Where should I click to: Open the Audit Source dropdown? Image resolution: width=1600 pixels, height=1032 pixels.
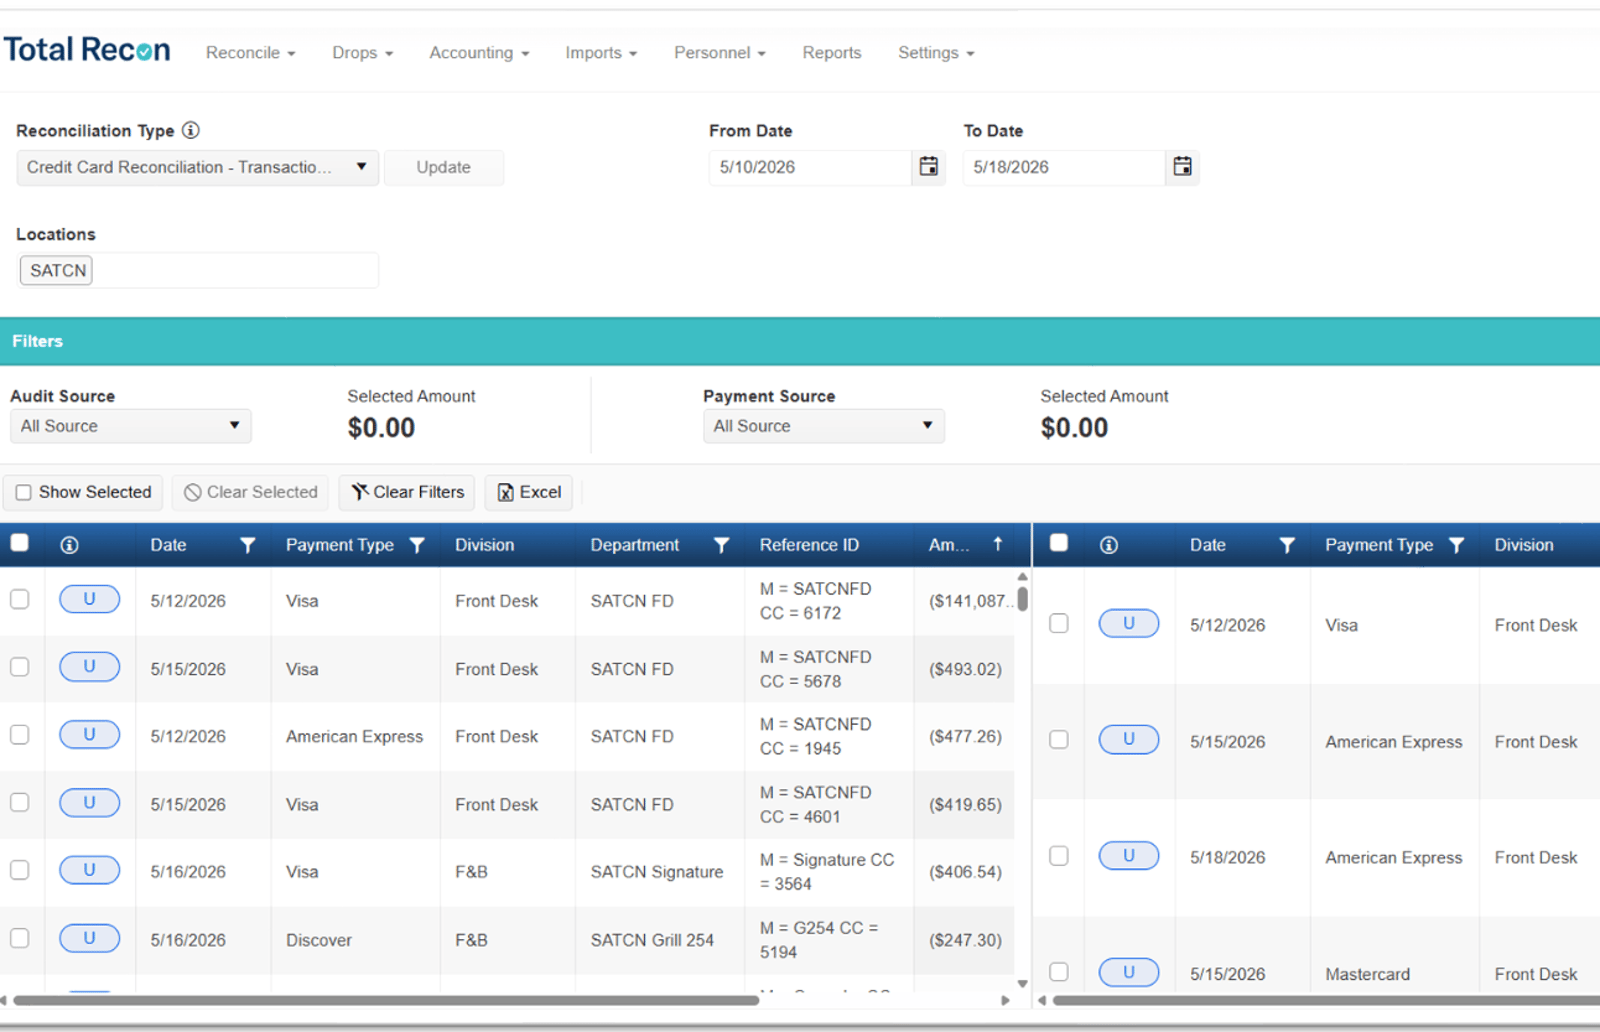pos(130,426)
